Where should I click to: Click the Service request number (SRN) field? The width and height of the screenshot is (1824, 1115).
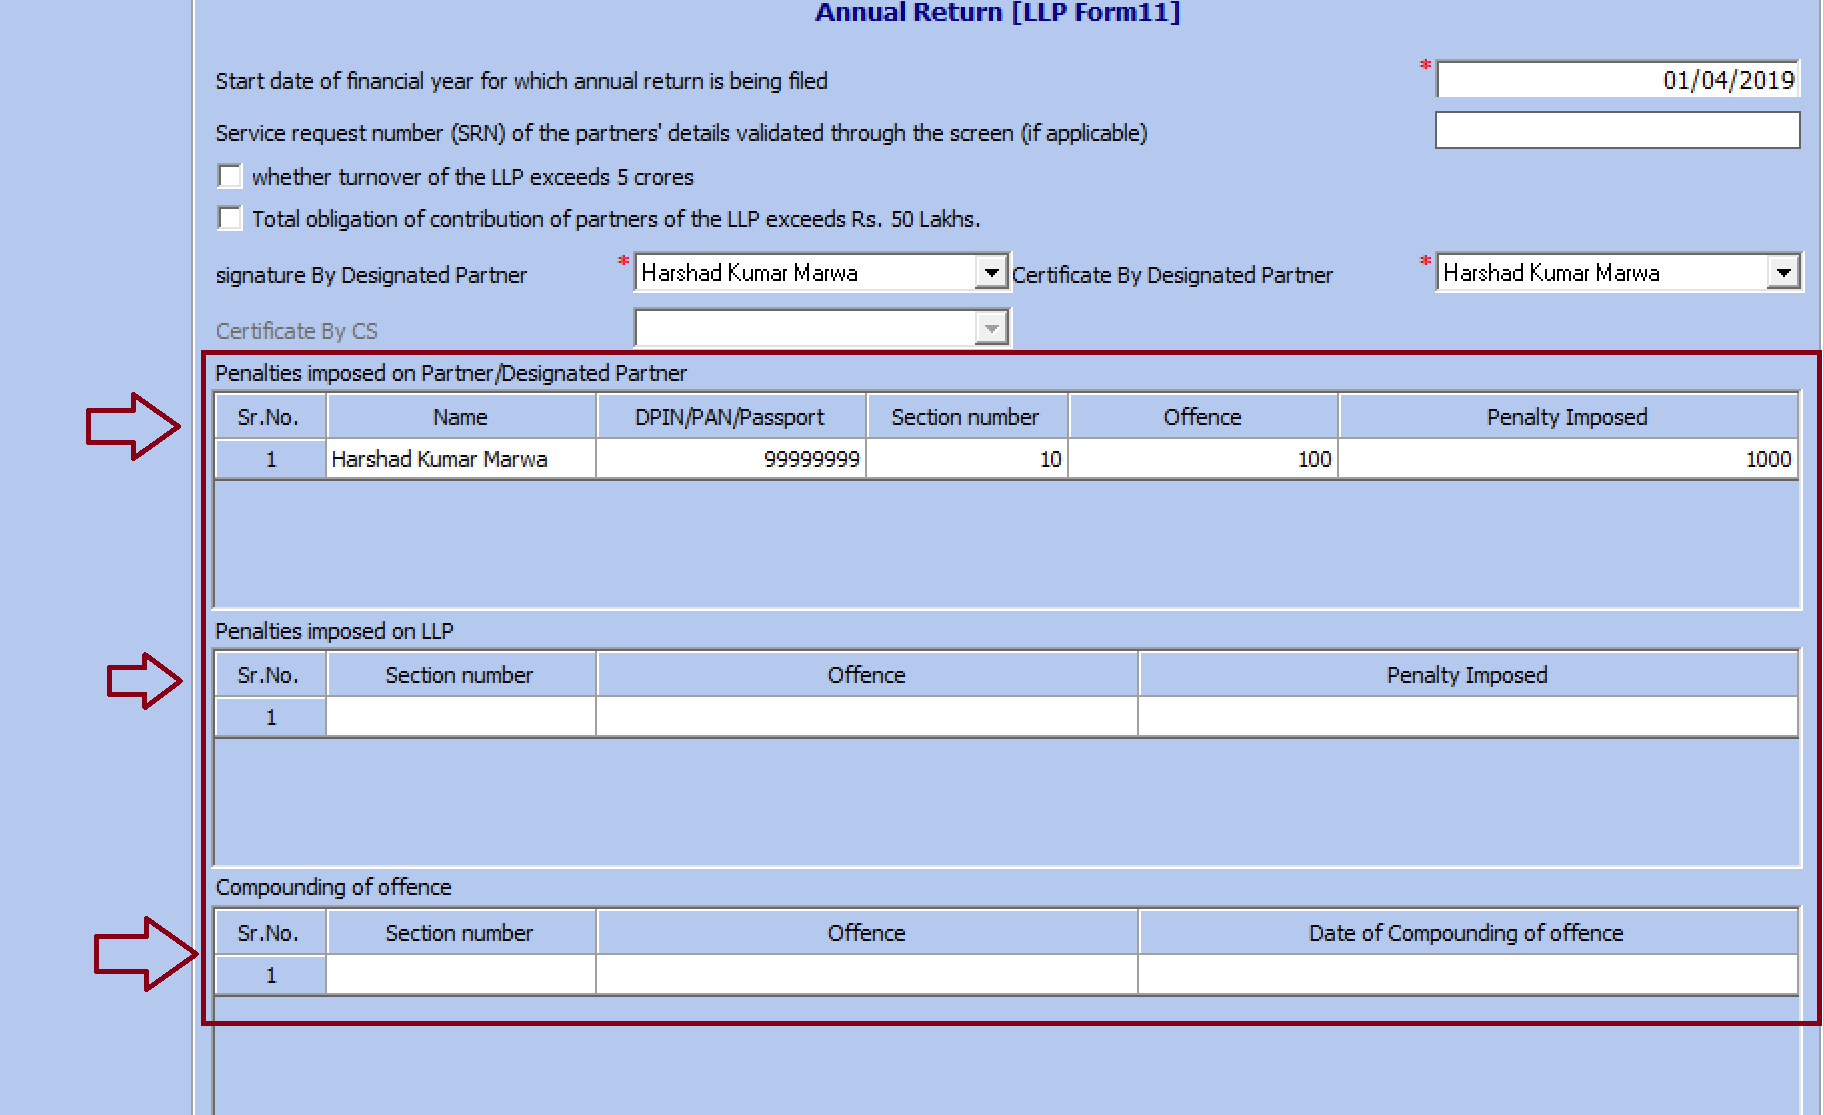1618,130
